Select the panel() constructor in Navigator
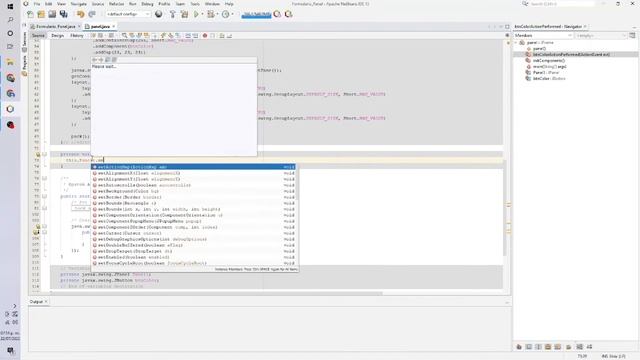The width and height of the screenshot is (640, 360). (x=539, y=49)
